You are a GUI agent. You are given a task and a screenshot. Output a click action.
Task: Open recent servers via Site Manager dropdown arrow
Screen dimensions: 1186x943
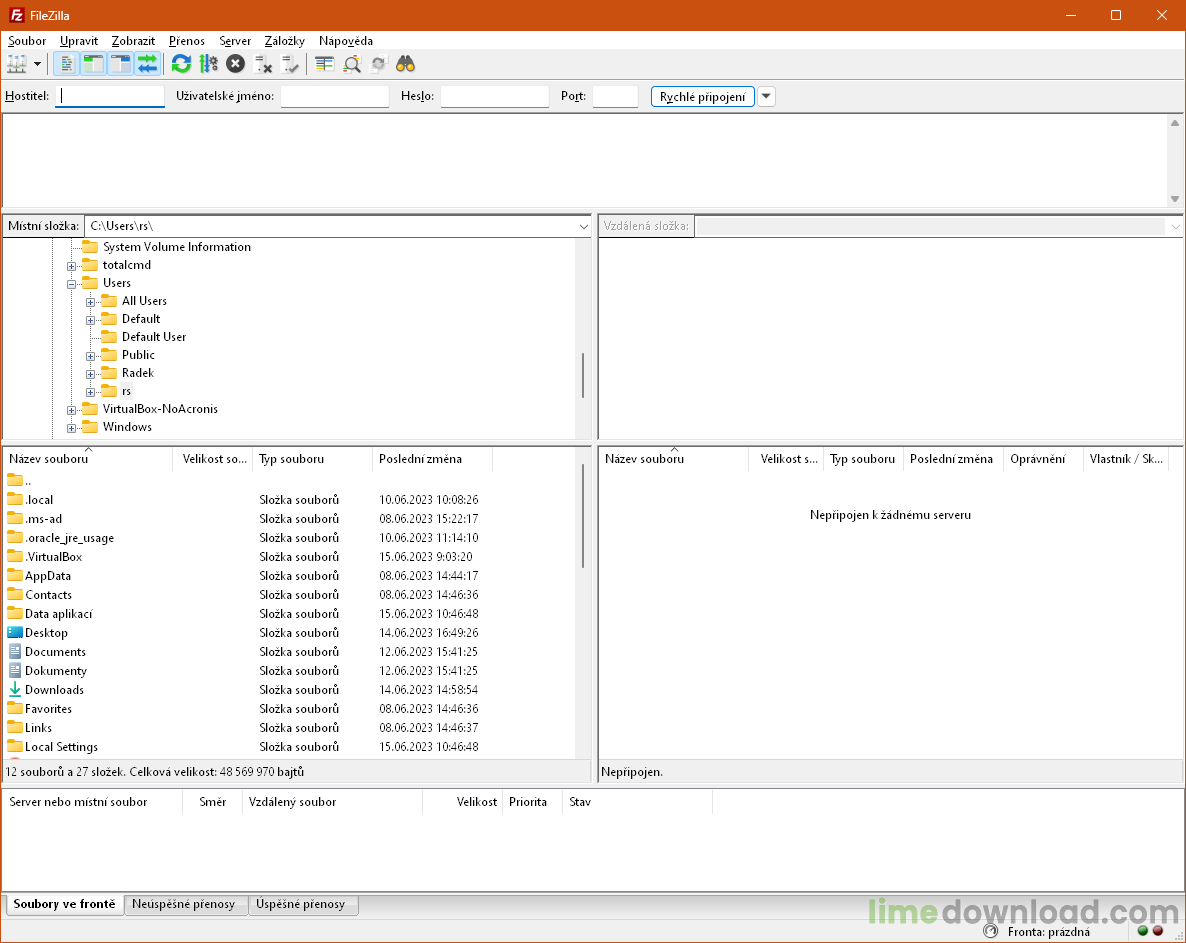[x=38, y=63]
